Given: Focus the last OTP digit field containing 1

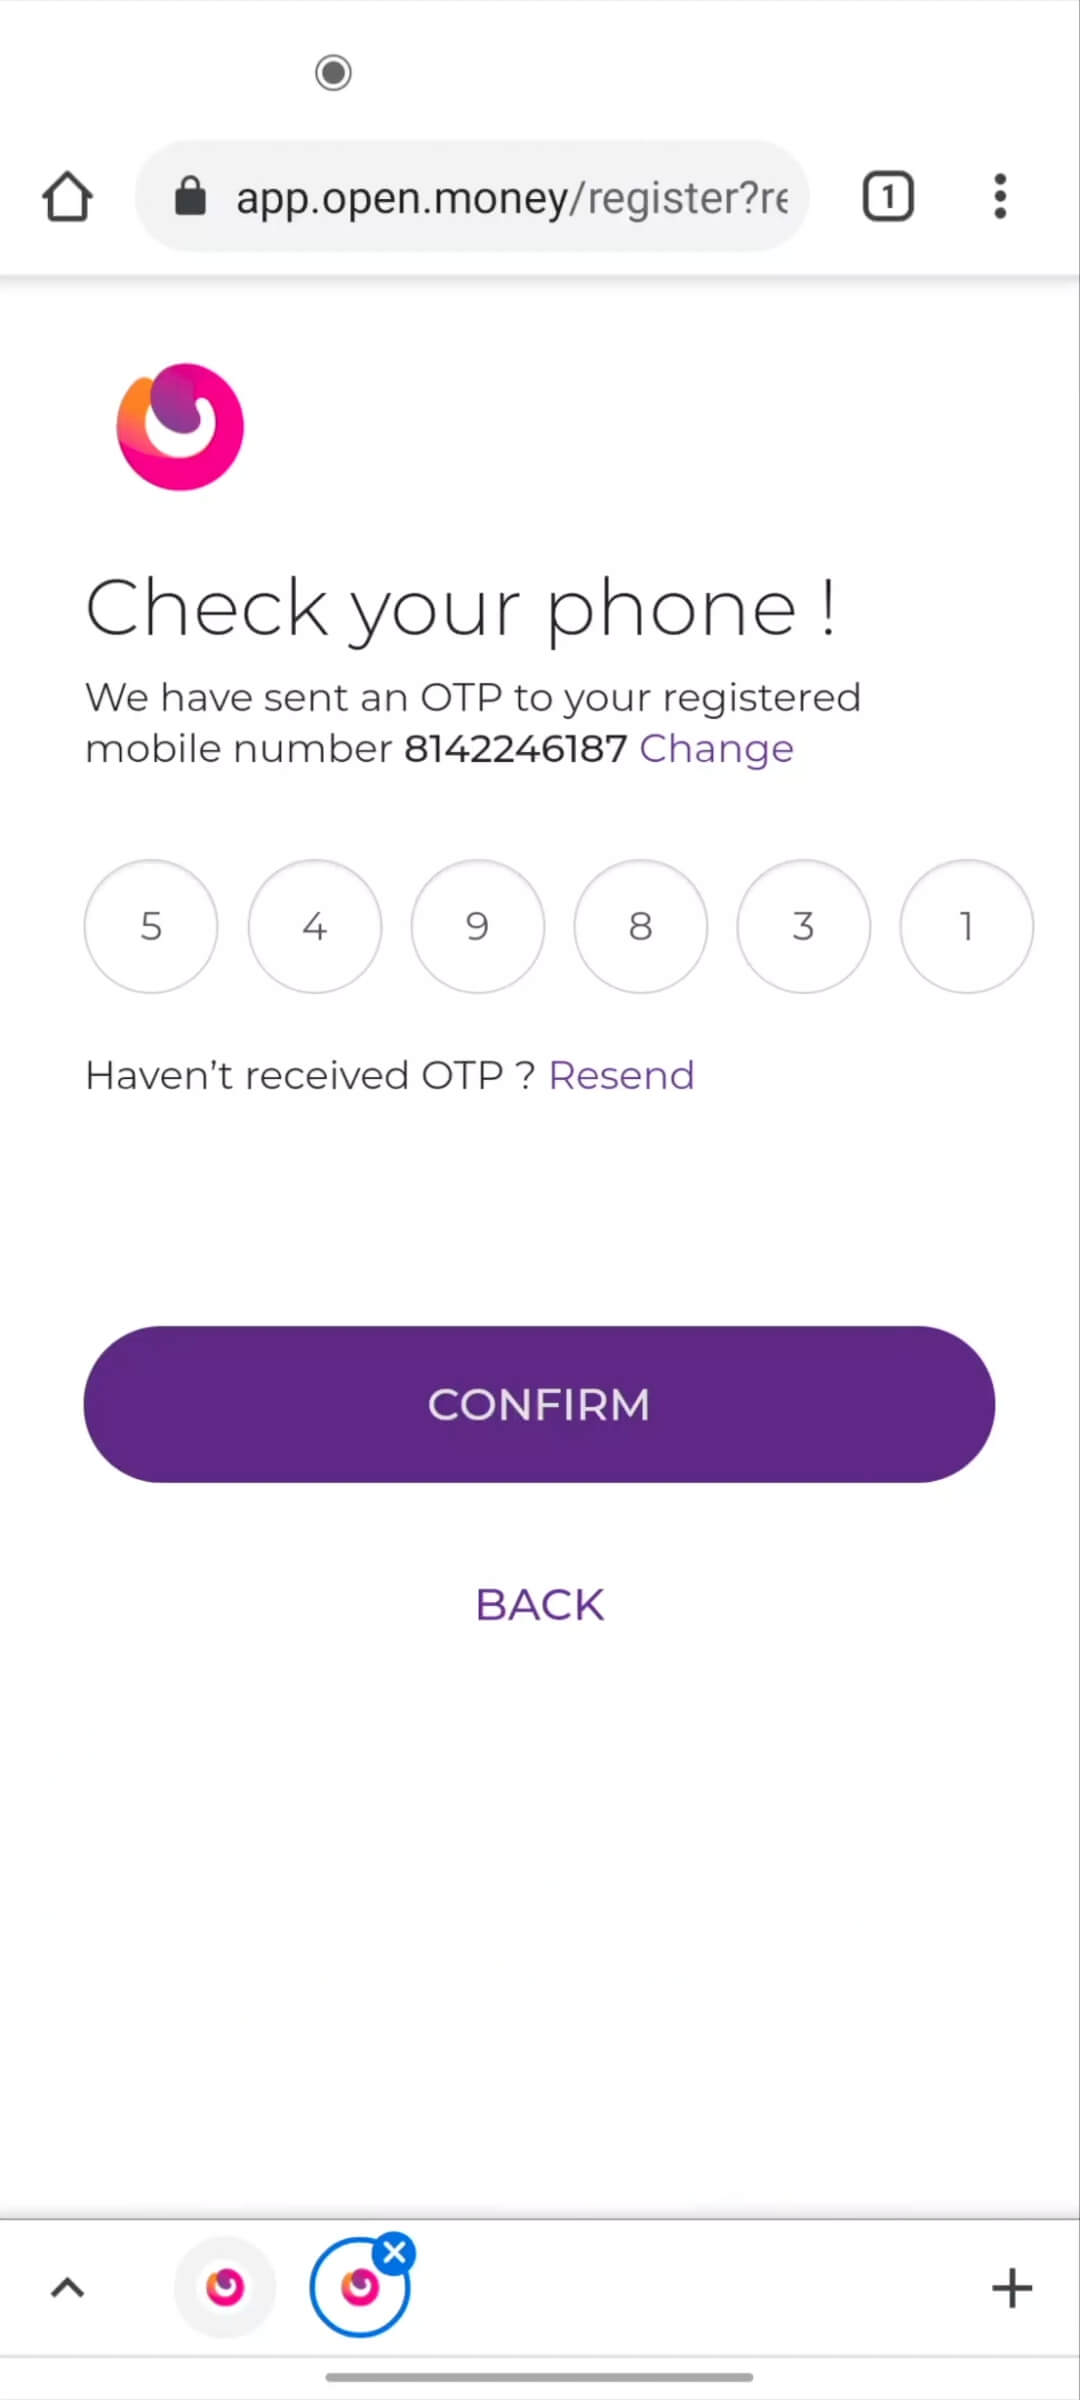Looking at the screenshot, I should (966, 926).
